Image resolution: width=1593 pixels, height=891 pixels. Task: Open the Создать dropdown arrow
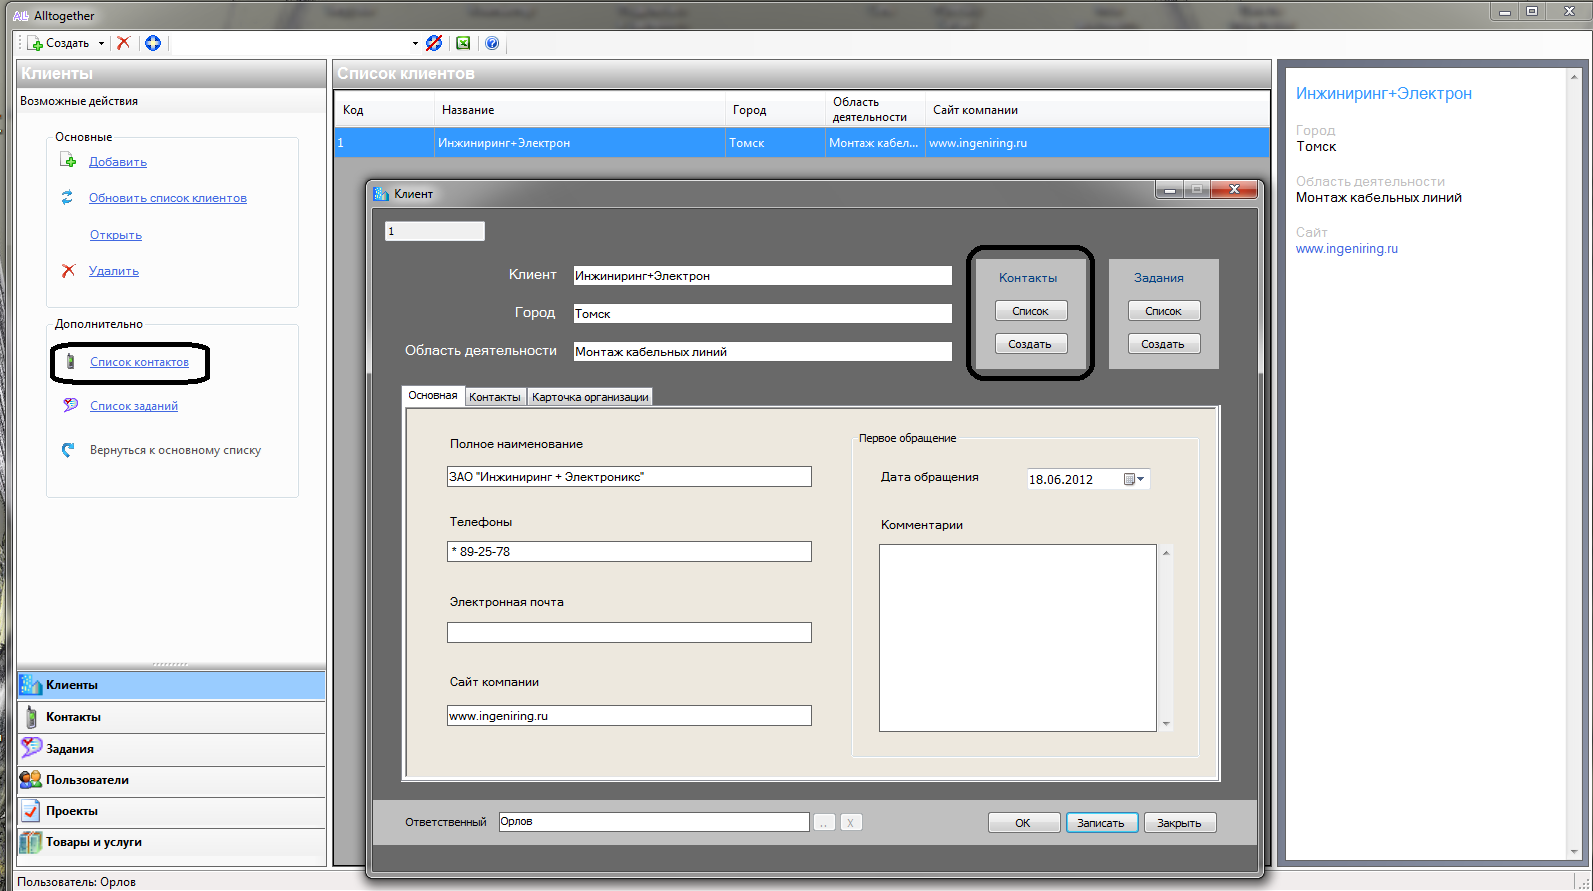click(x=101, y=43)
